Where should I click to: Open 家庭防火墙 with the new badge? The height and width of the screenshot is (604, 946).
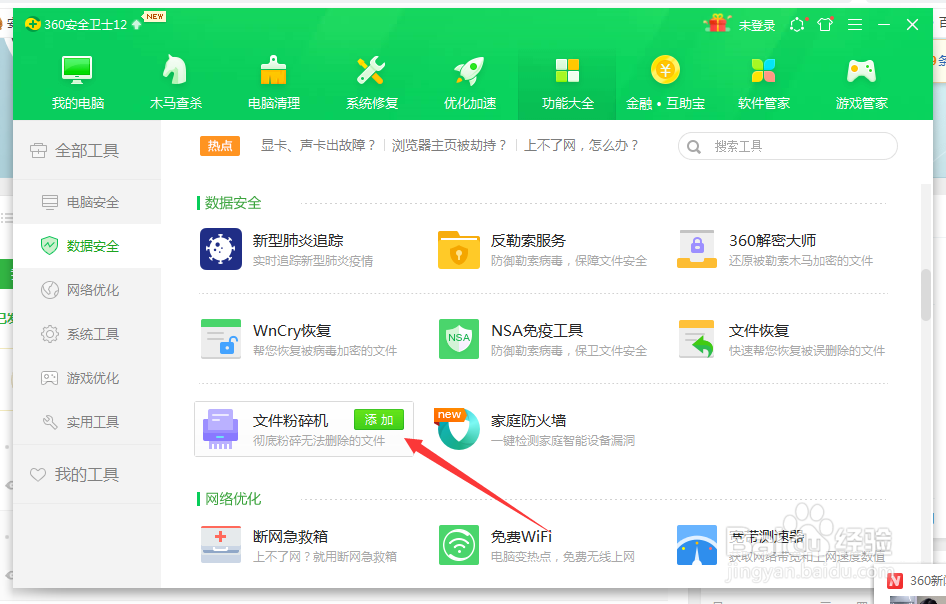pos(458,428)
